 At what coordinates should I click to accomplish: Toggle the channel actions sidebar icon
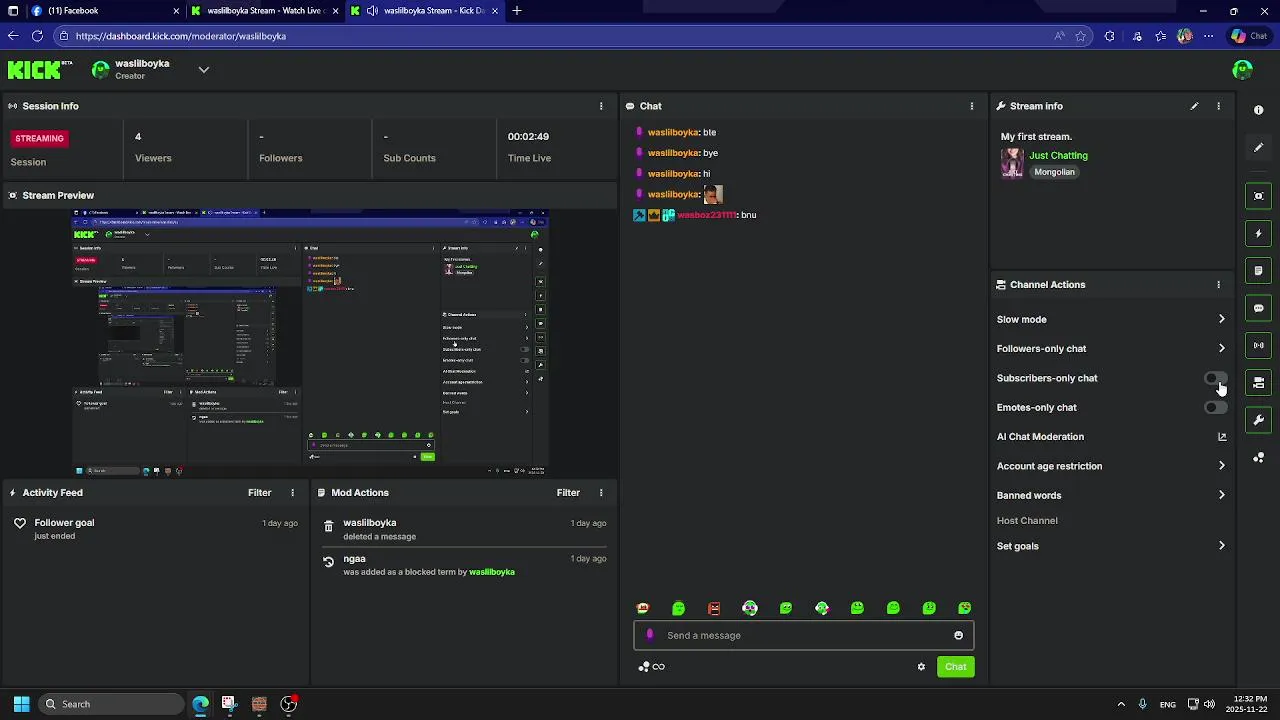coord(1259,383)
